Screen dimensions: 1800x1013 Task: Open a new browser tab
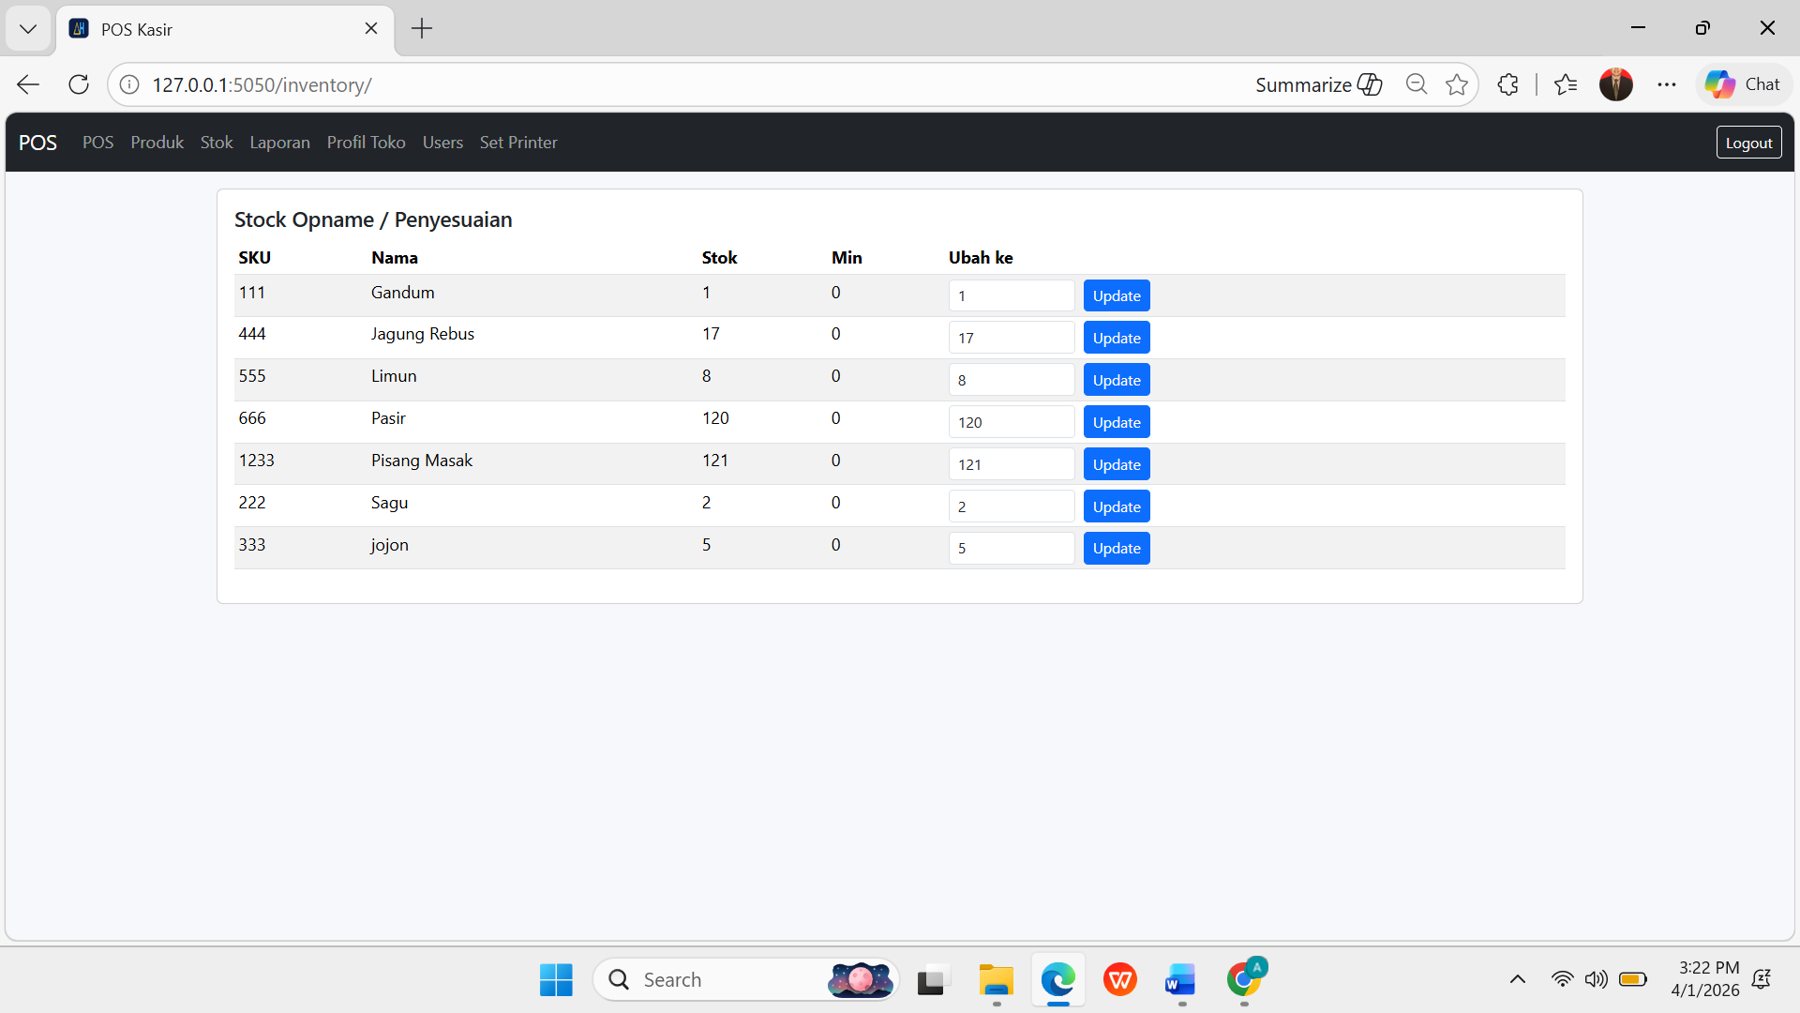click(x=421, y=29)
